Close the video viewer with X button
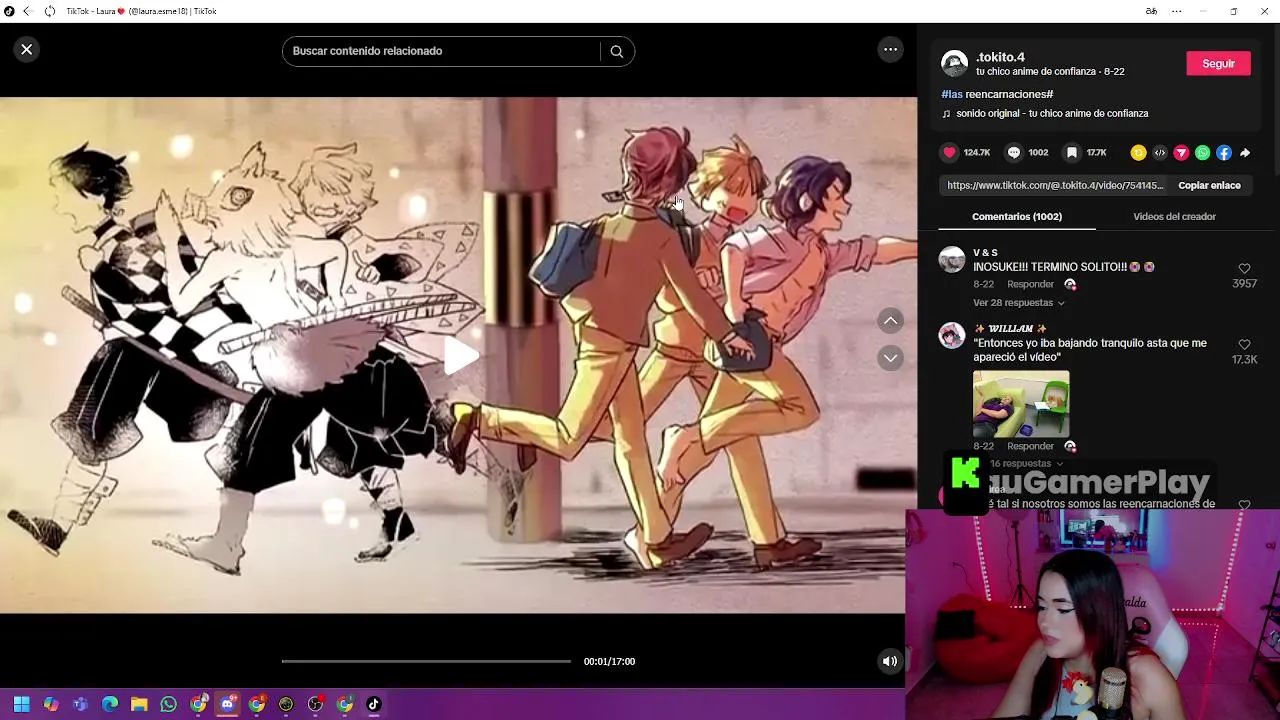The image size is (1280, 720). coord(27,49)
